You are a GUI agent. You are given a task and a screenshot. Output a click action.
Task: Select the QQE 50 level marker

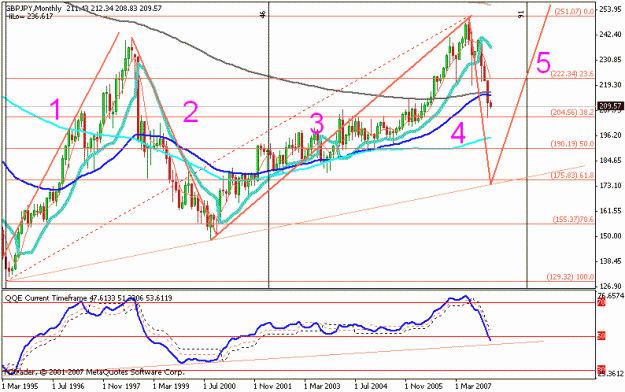point(601,336)
